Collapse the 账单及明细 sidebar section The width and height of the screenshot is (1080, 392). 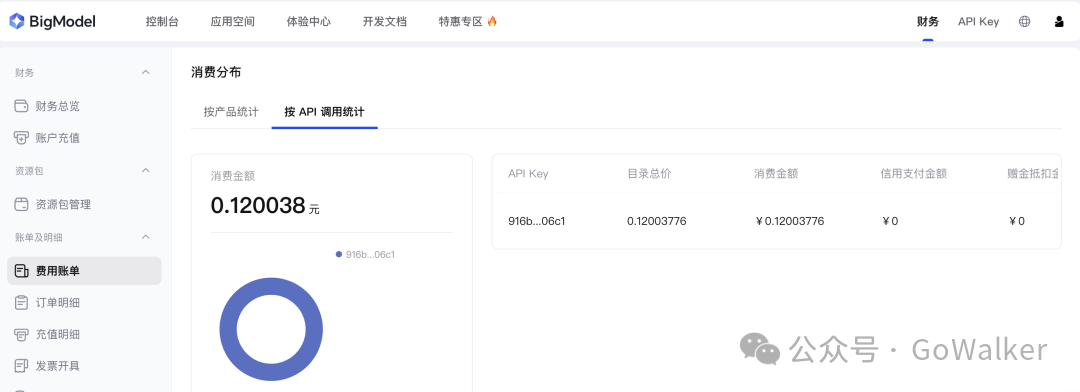(145, 237)
